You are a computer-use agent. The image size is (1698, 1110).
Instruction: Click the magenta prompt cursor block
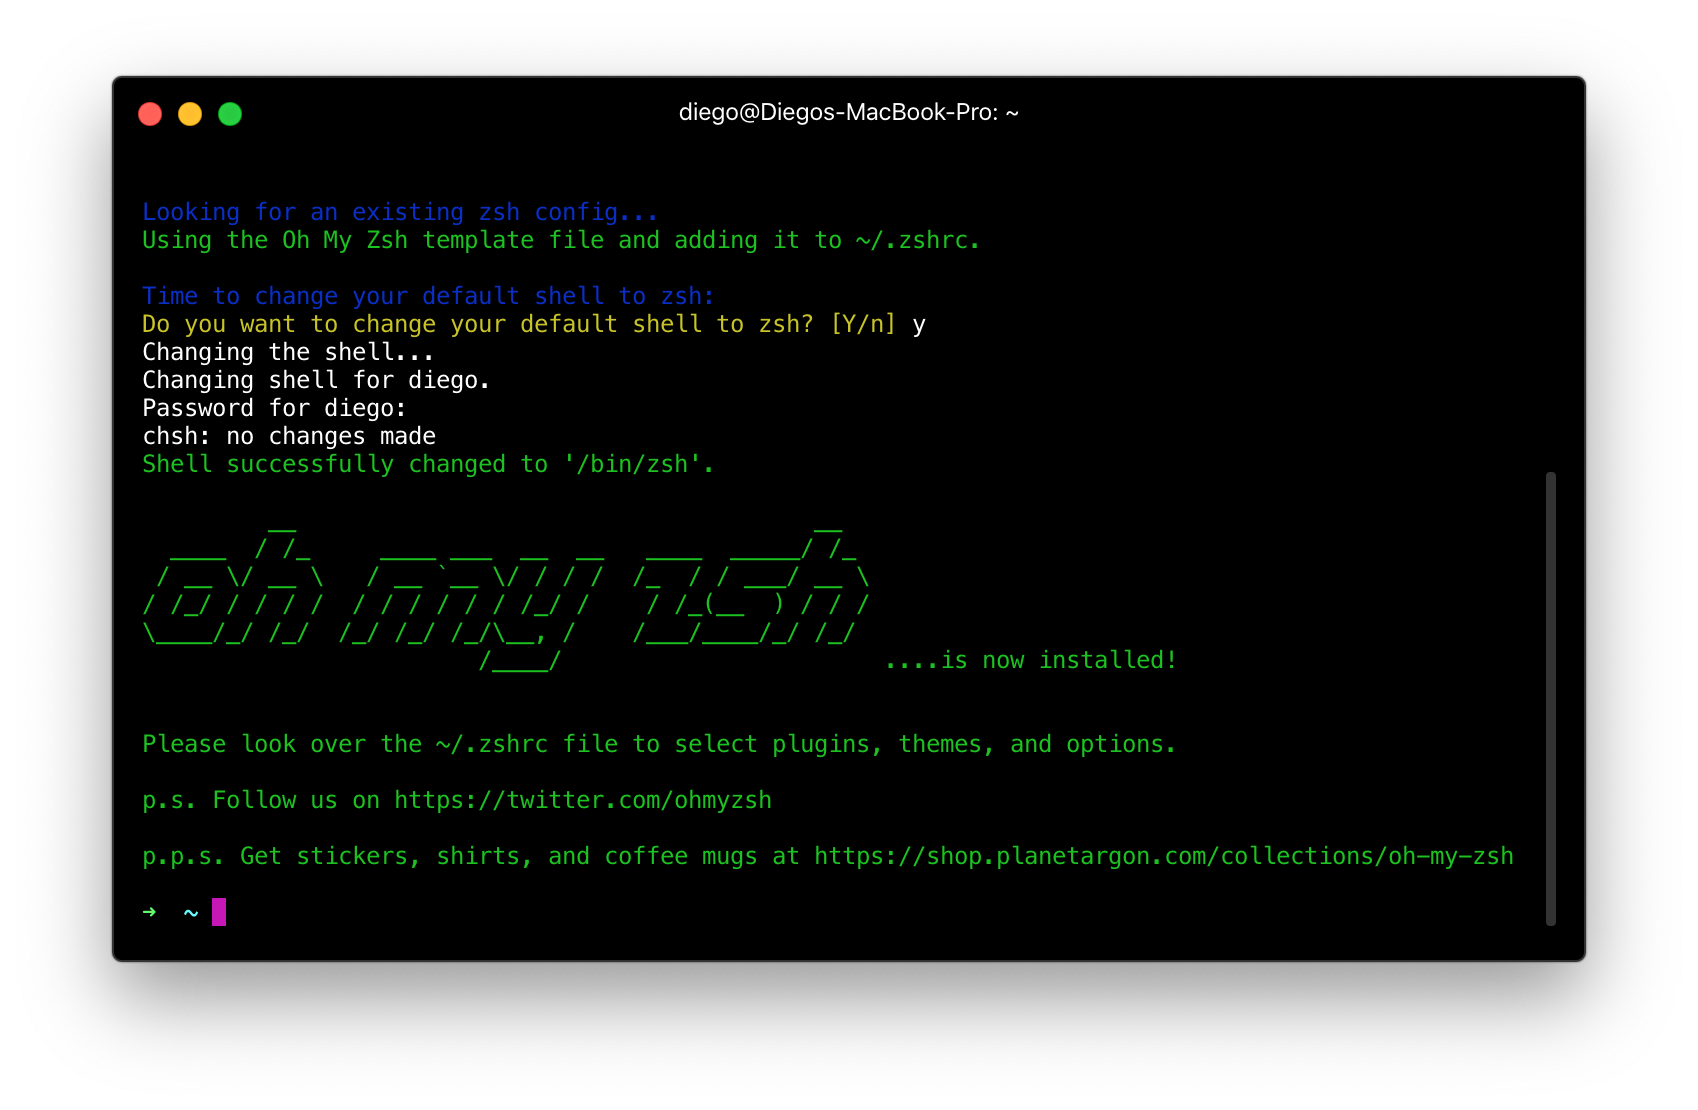(x=219, y=912)
